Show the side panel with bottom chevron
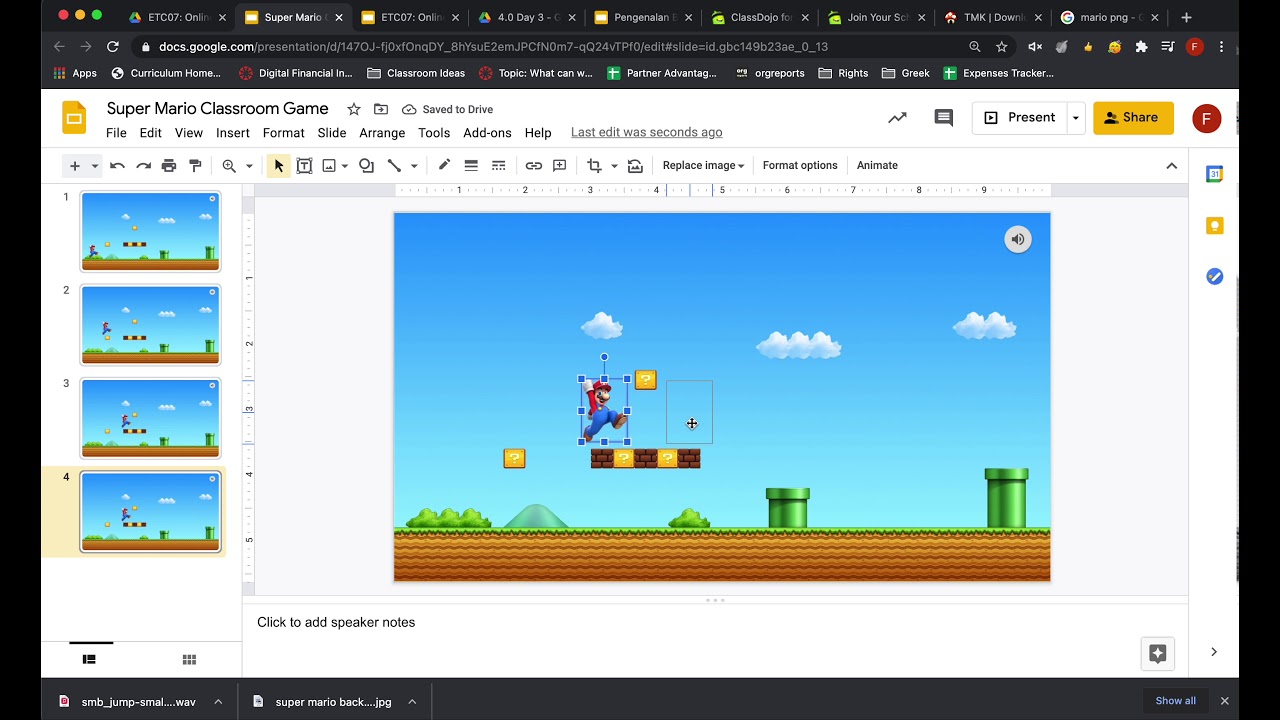Image resolution: width=1280 pixels, height=720 pixels. coord(1214,652)
